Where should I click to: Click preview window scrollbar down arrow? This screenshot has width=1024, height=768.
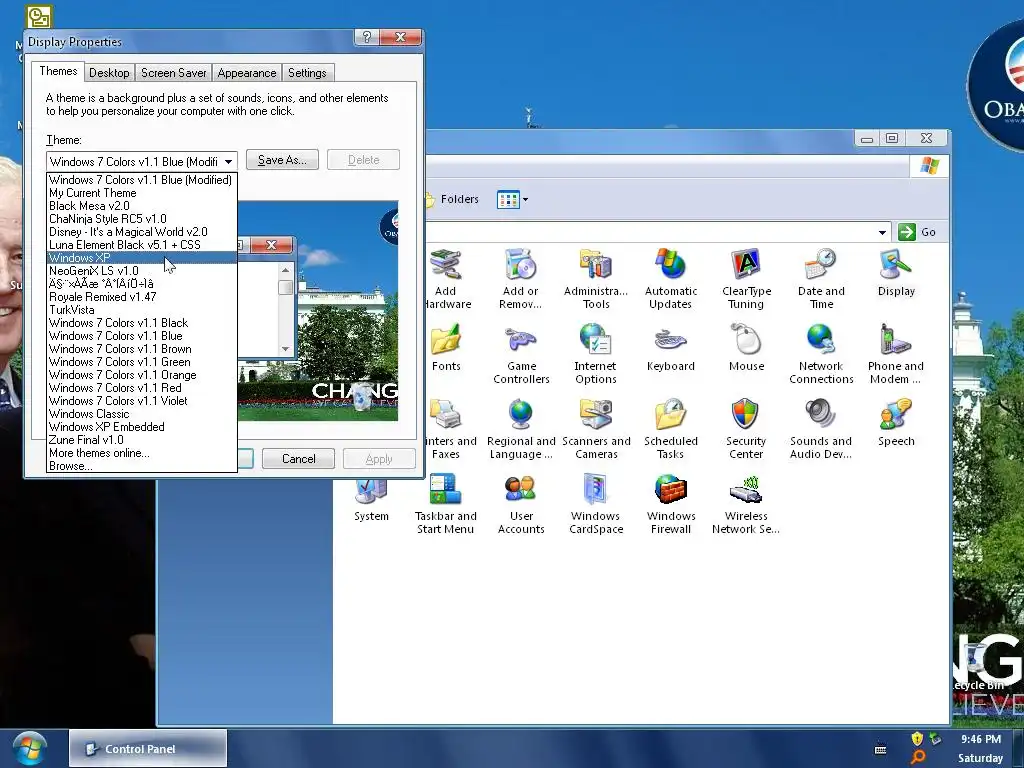tap(285, 349)
